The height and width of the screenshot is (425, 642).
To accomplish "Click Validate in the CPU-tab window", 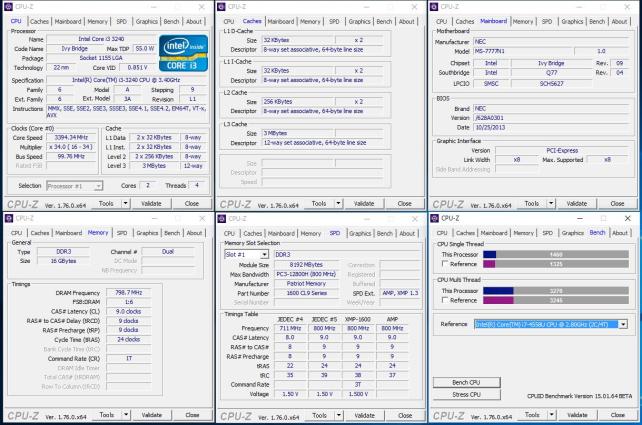I will pos(151,203).
